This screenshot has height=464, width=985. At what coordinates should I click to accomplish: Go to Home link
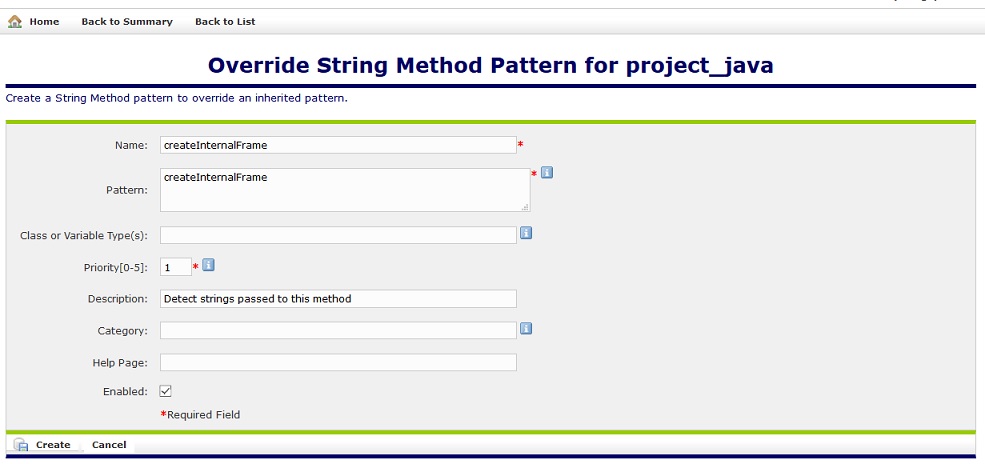coord(44,21)
